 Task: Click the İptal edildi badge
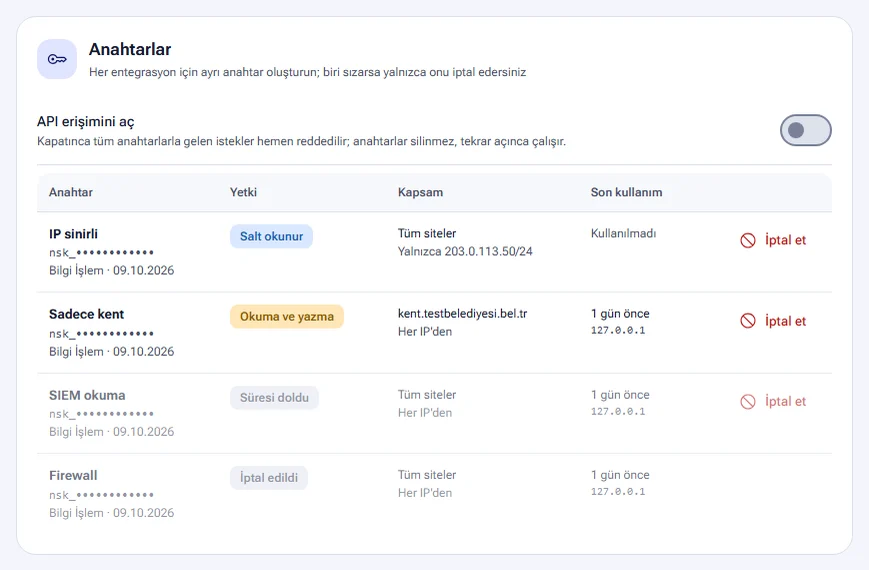tap(269, 478)
